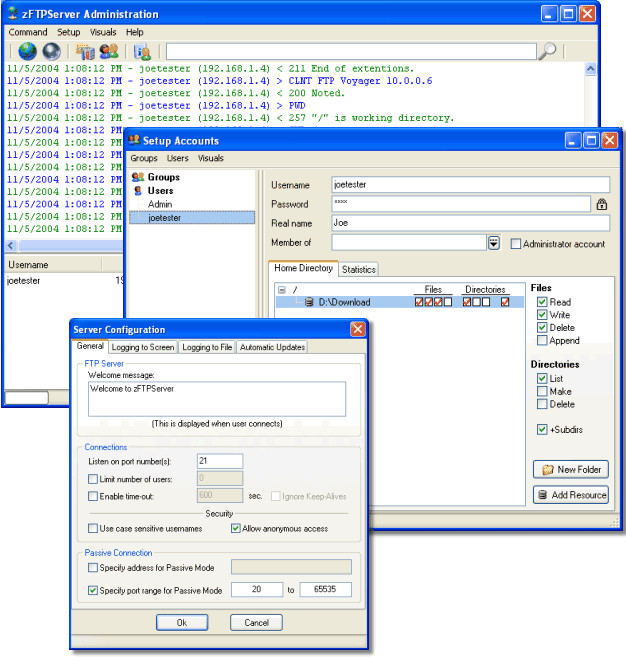Switch to the Statistics tab

click(358, 269)
